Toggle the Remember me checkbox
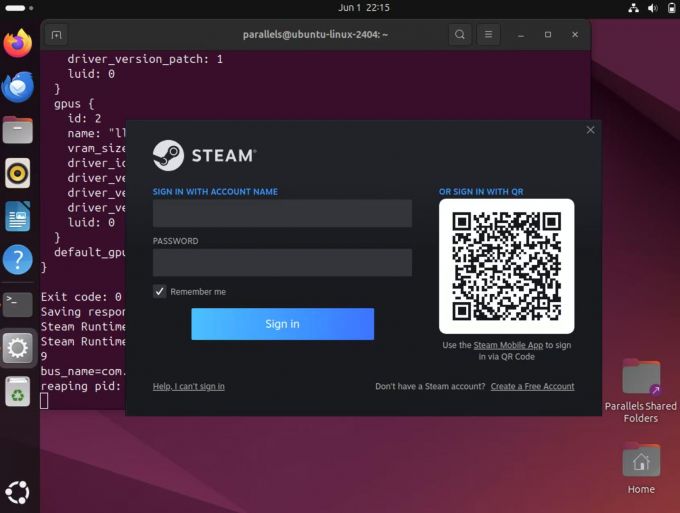 tap(160, 291)
